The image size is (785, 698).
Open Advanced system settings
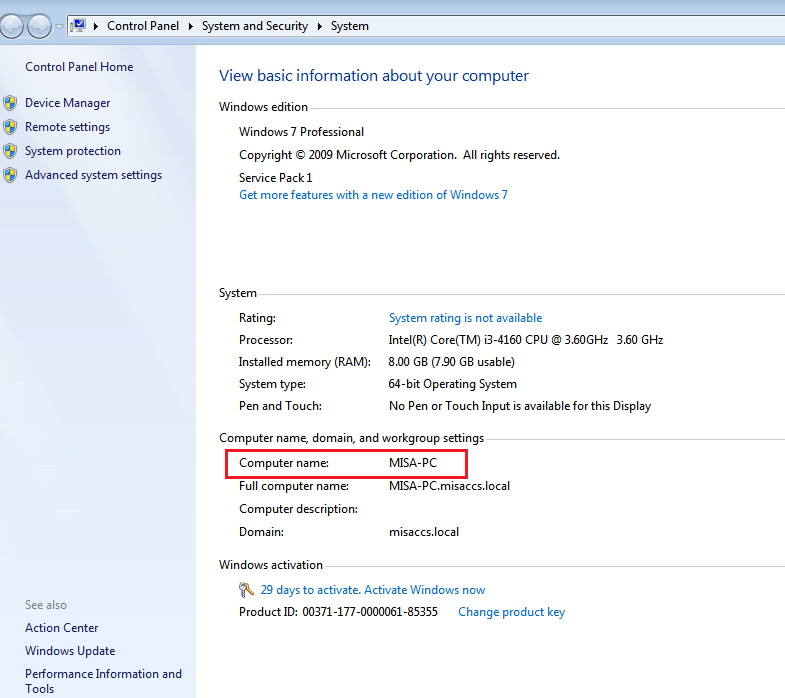tap(94, 175)
